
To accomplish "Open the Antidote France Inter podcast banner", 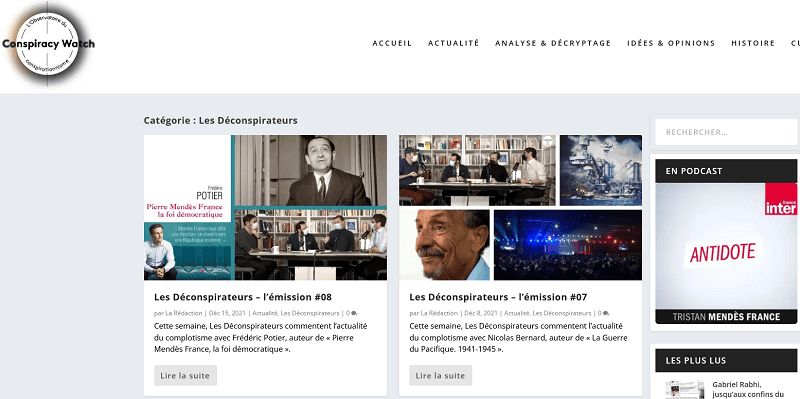I will (x=726, y=253).
